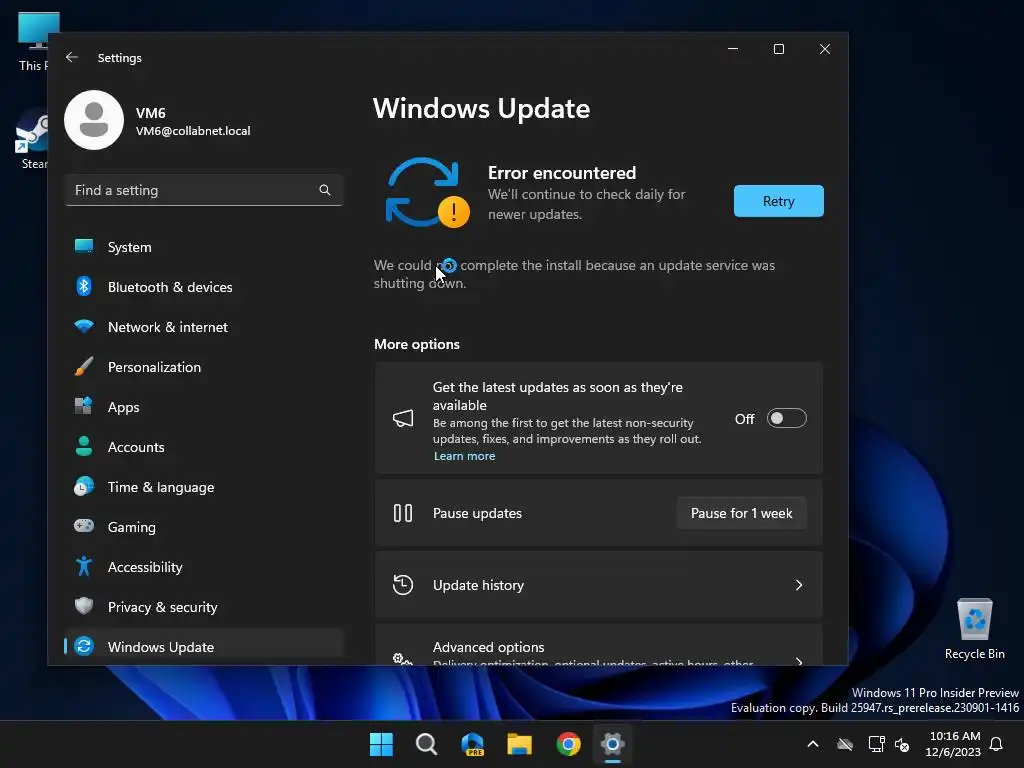1024x768 pixels.
Task: Click Pause for 1 week button
Action: [741, 513]
